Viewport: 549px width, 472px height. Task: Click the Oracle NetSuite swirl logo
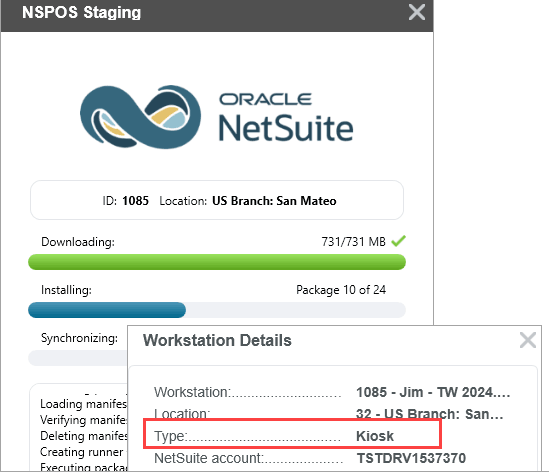[x=140, y=117]
